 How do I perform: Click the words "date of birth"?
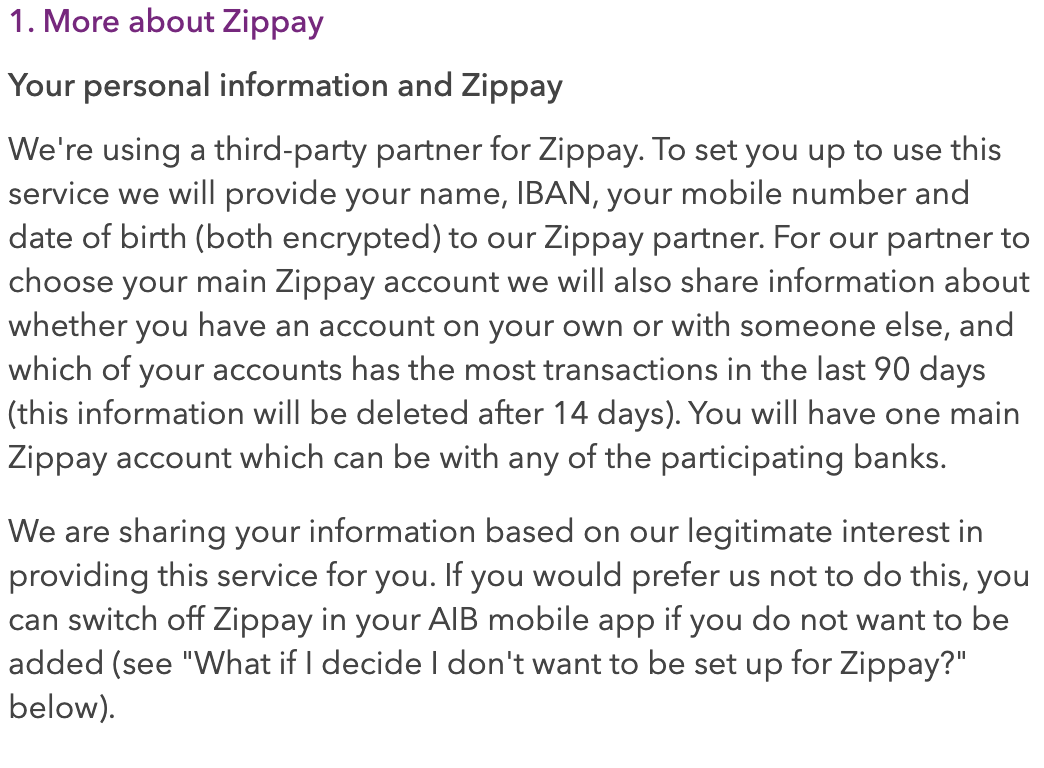tap(97, 238)
